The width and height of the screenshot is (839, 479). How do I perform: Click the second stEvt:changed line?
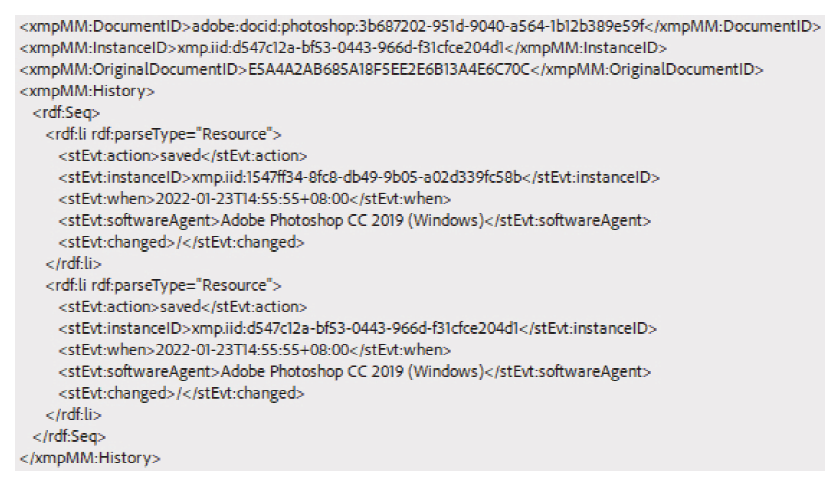click(x=181, y=393)
